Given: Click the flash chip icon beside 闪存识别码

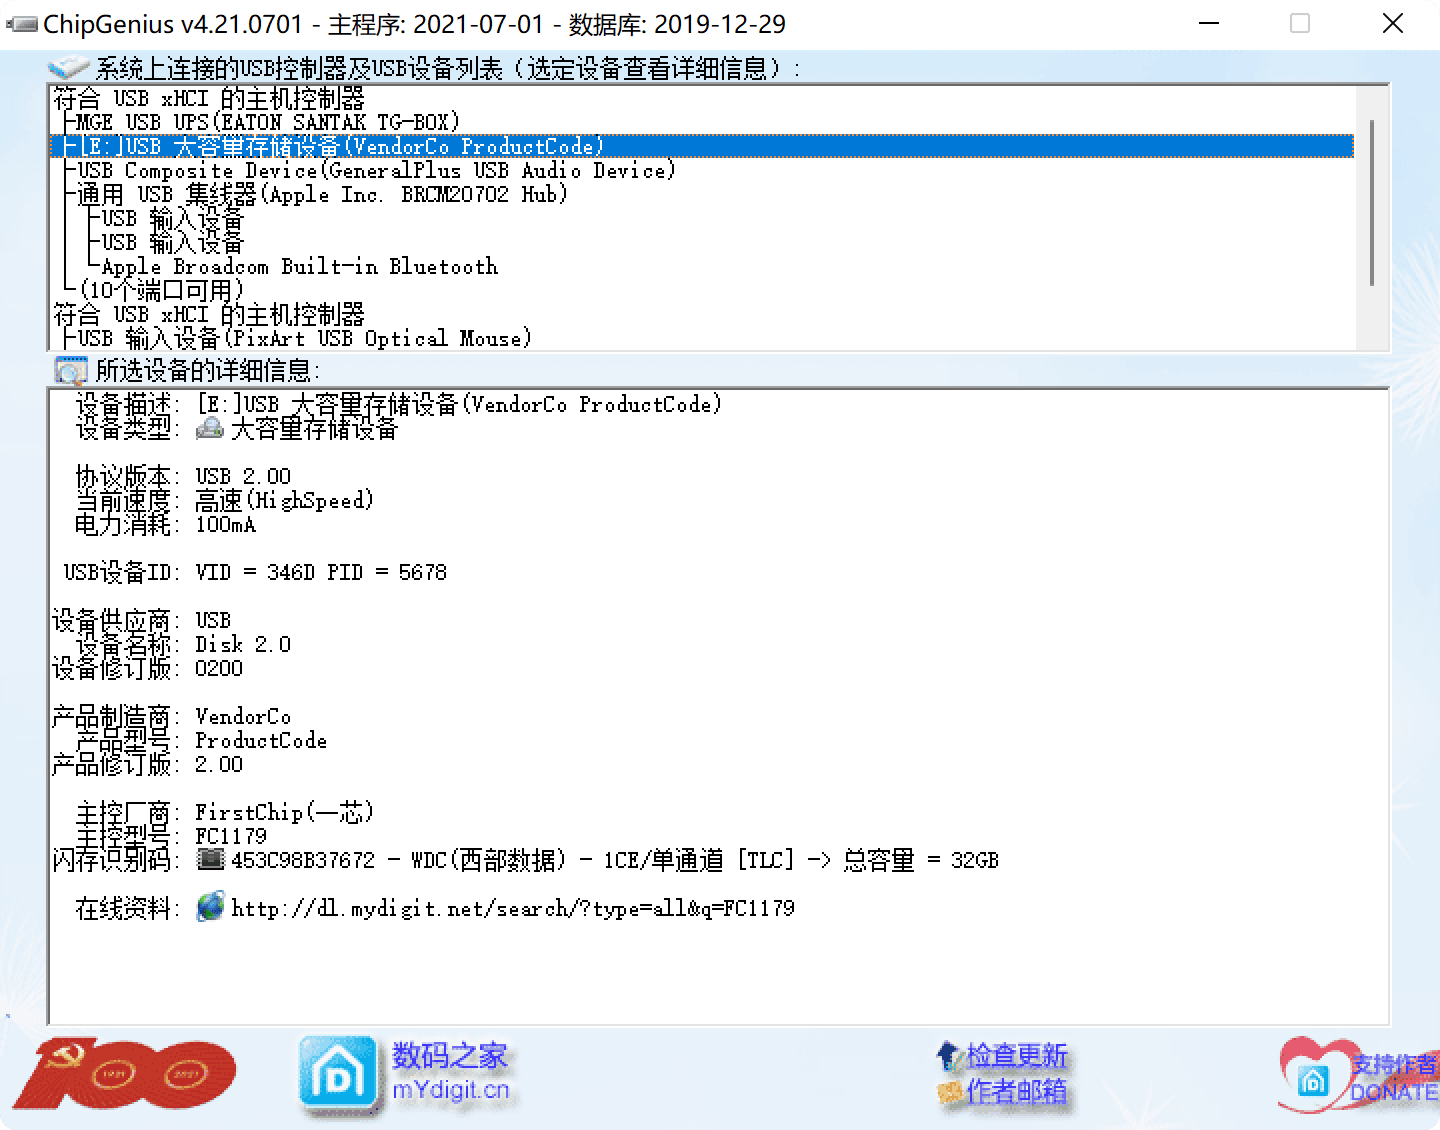Looking at the screenshot, I should pyautogui.click(x=210, y=859).
